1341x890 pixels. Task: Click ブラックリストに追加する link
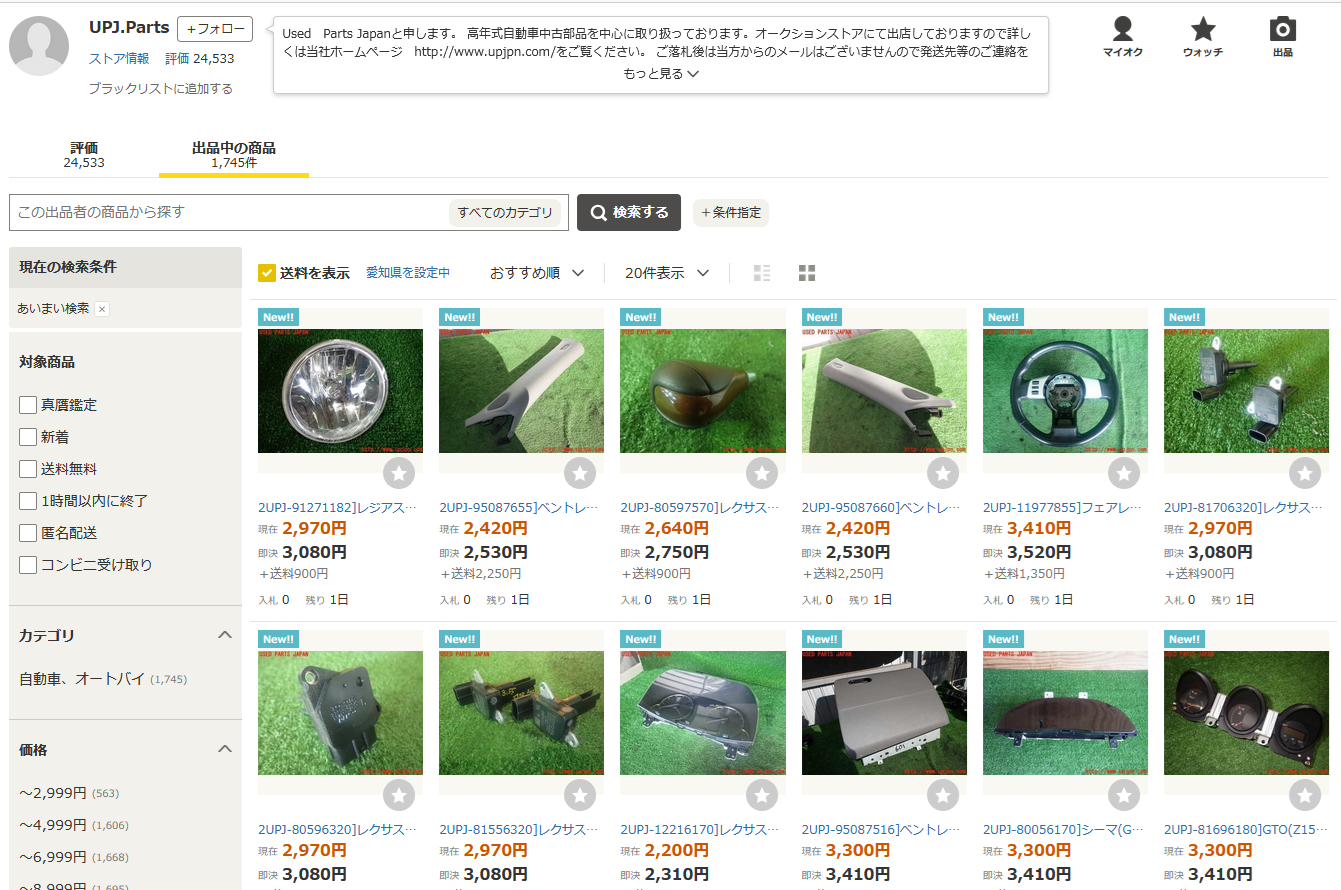[x=160, y=88]
